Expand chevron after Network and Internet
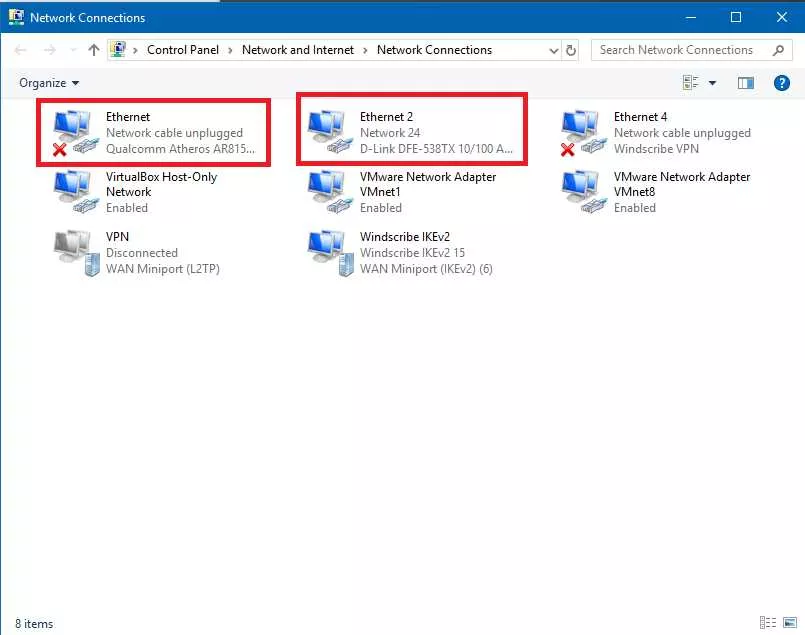Viewport: 805px width, 635px height. 365,50
